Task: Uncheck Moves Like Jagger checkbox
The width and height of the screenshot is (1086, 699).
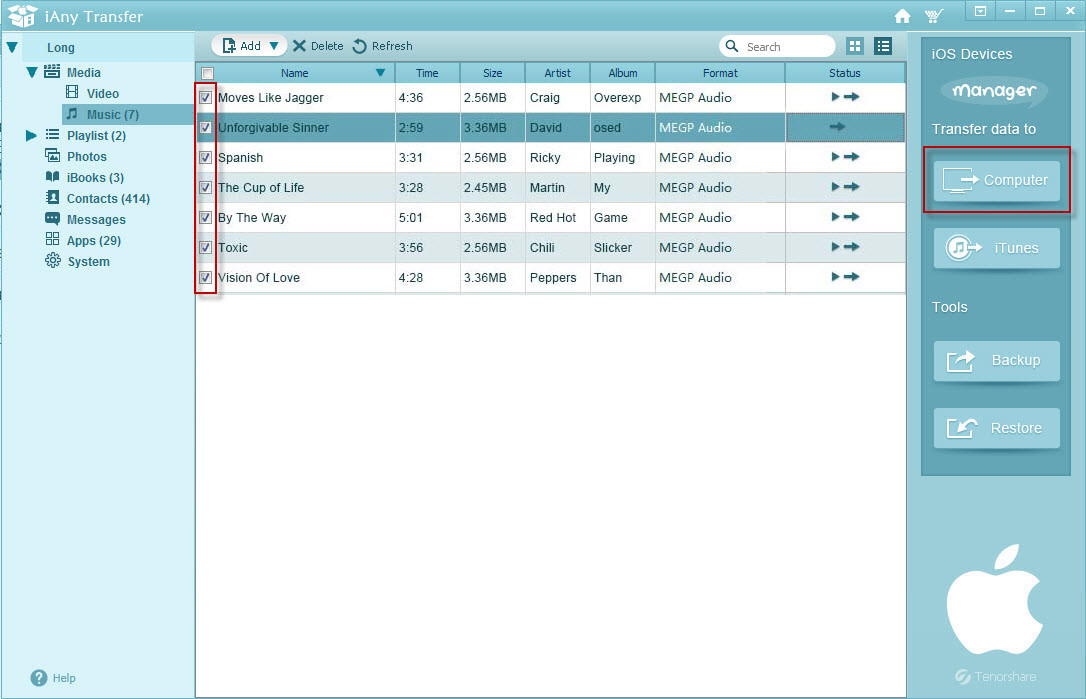Action: point(206,98)
